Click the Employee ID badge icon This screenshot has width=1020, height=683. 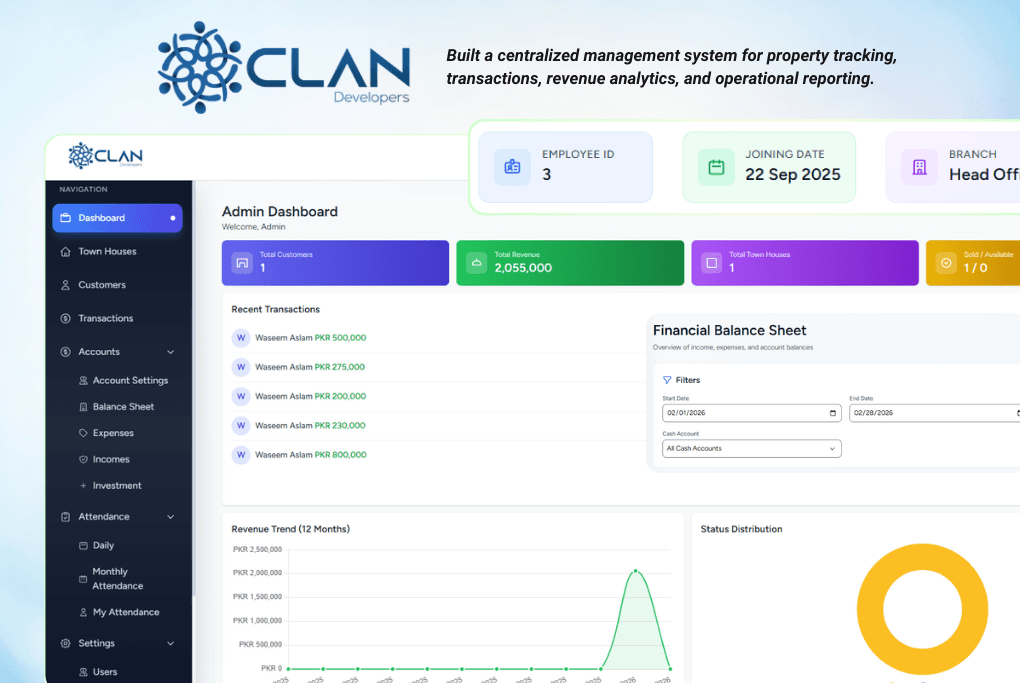click(513, 167)
